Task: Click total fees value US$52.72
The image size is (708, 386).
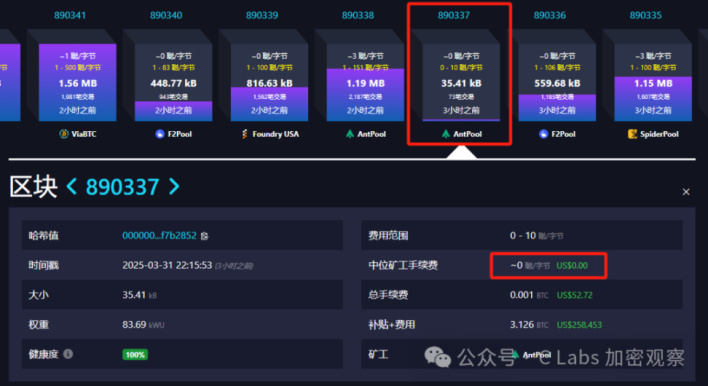Action: [x=575, y=295]
